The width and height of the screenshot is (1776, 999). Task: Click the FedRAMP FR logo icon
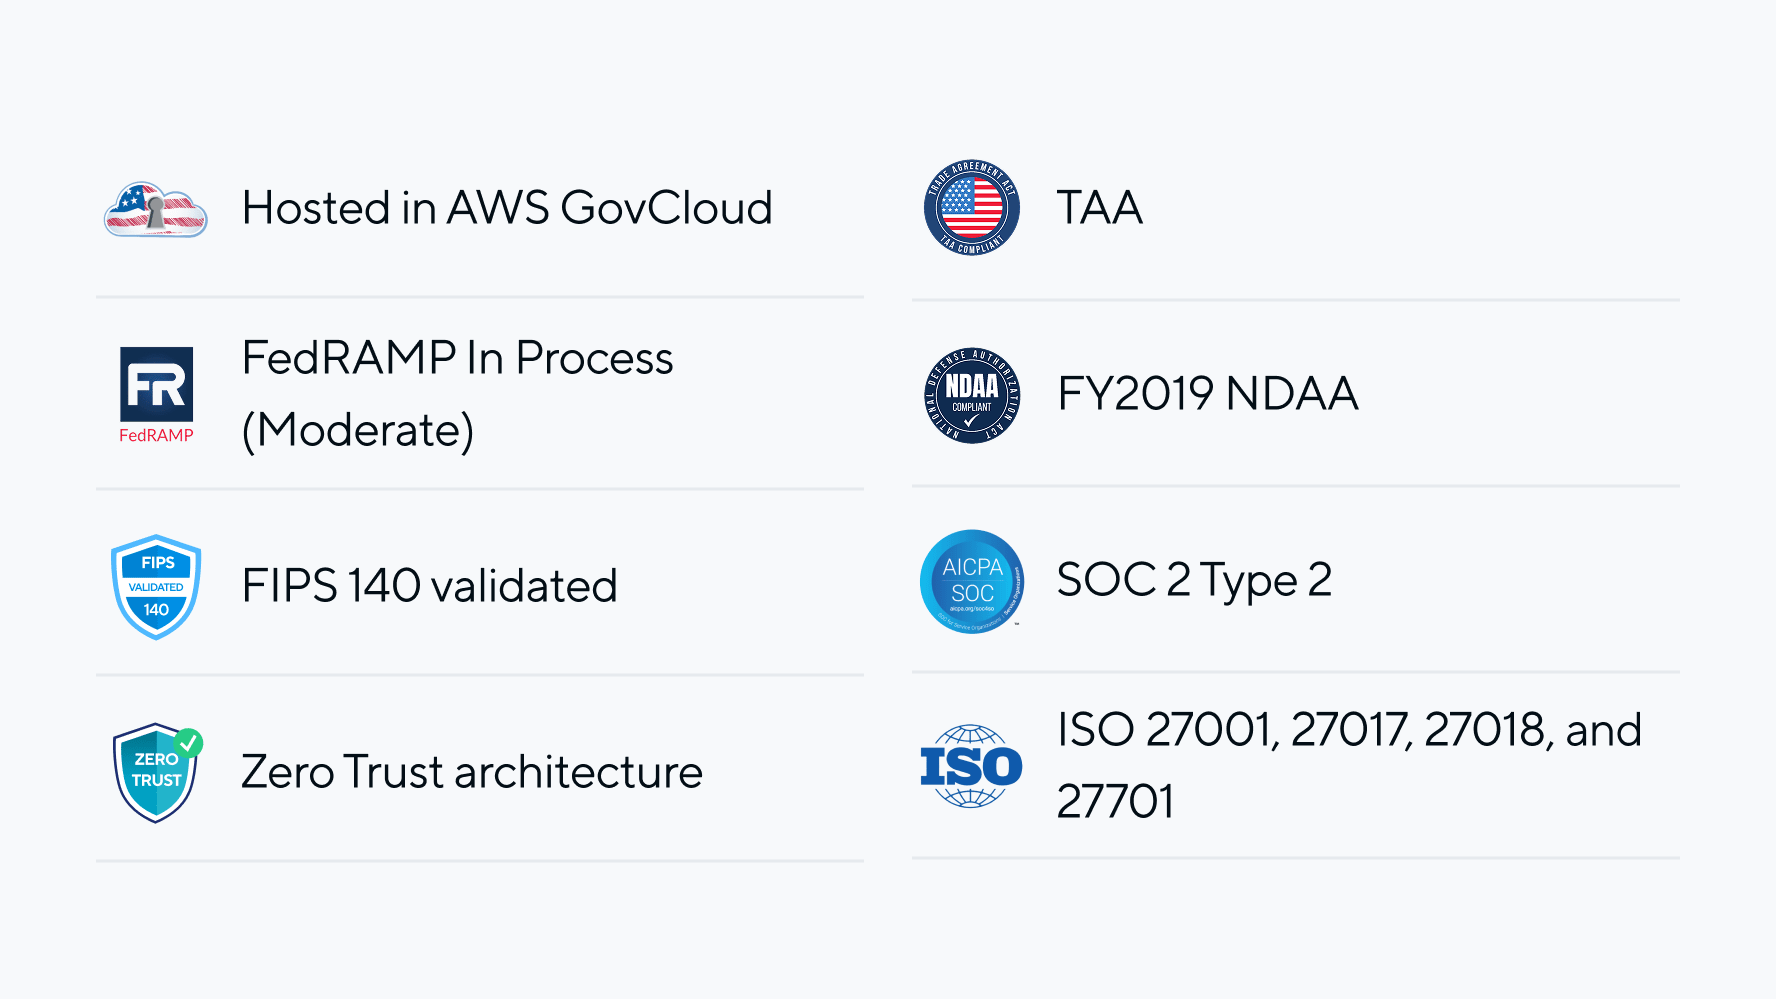click(156, 384)
